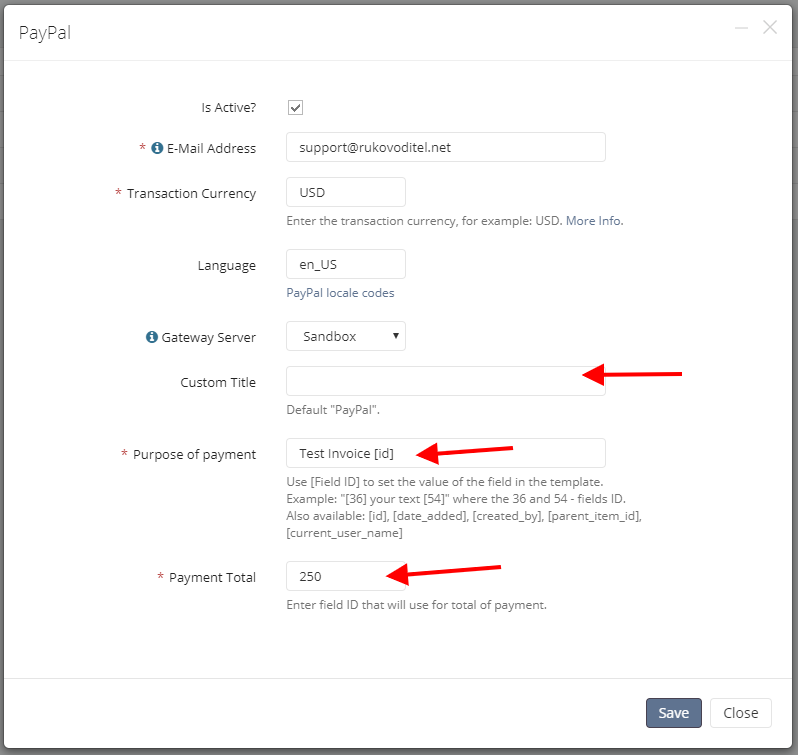Click the info icon beside E-Mail Address
Image resolution: width=798 pixels, height=755 pixels.
pyautogui.click(x=157, y=148)
